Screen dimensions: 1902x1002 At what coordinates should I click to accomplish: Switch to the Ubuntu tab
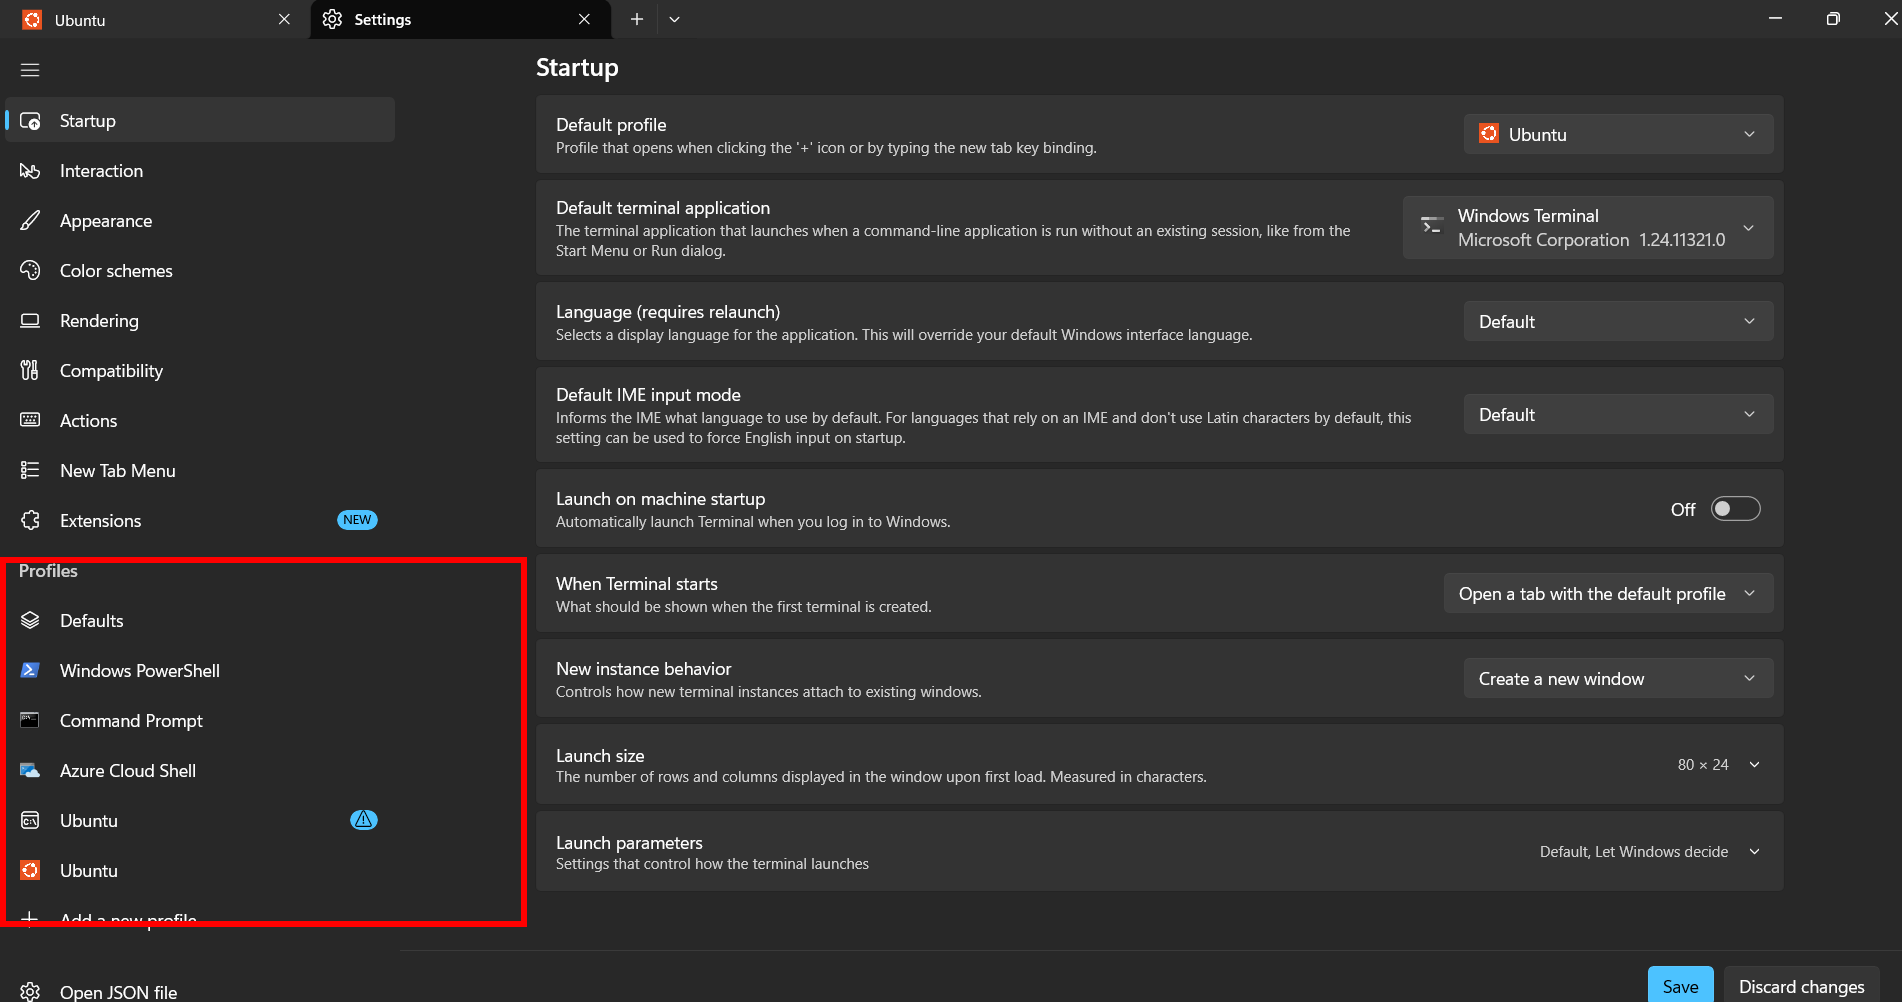click(155, 20)
